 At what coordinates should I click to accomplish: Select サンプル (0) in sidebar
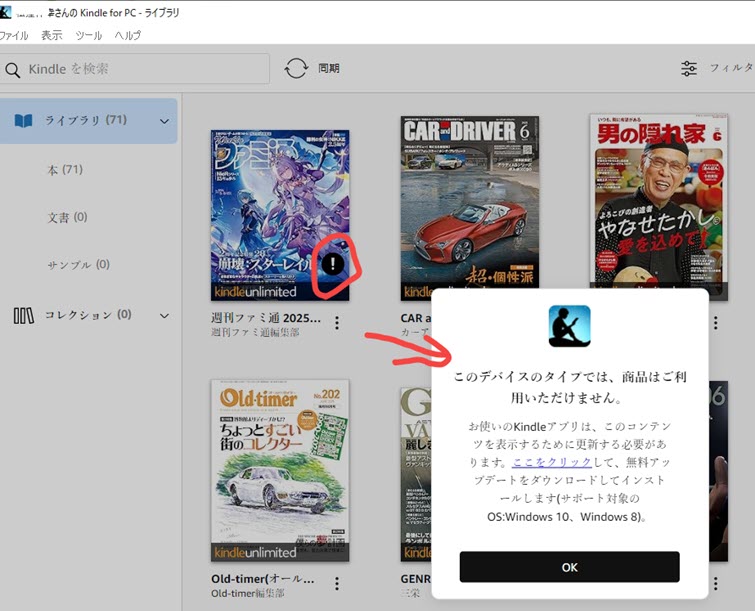pos(78,264)
